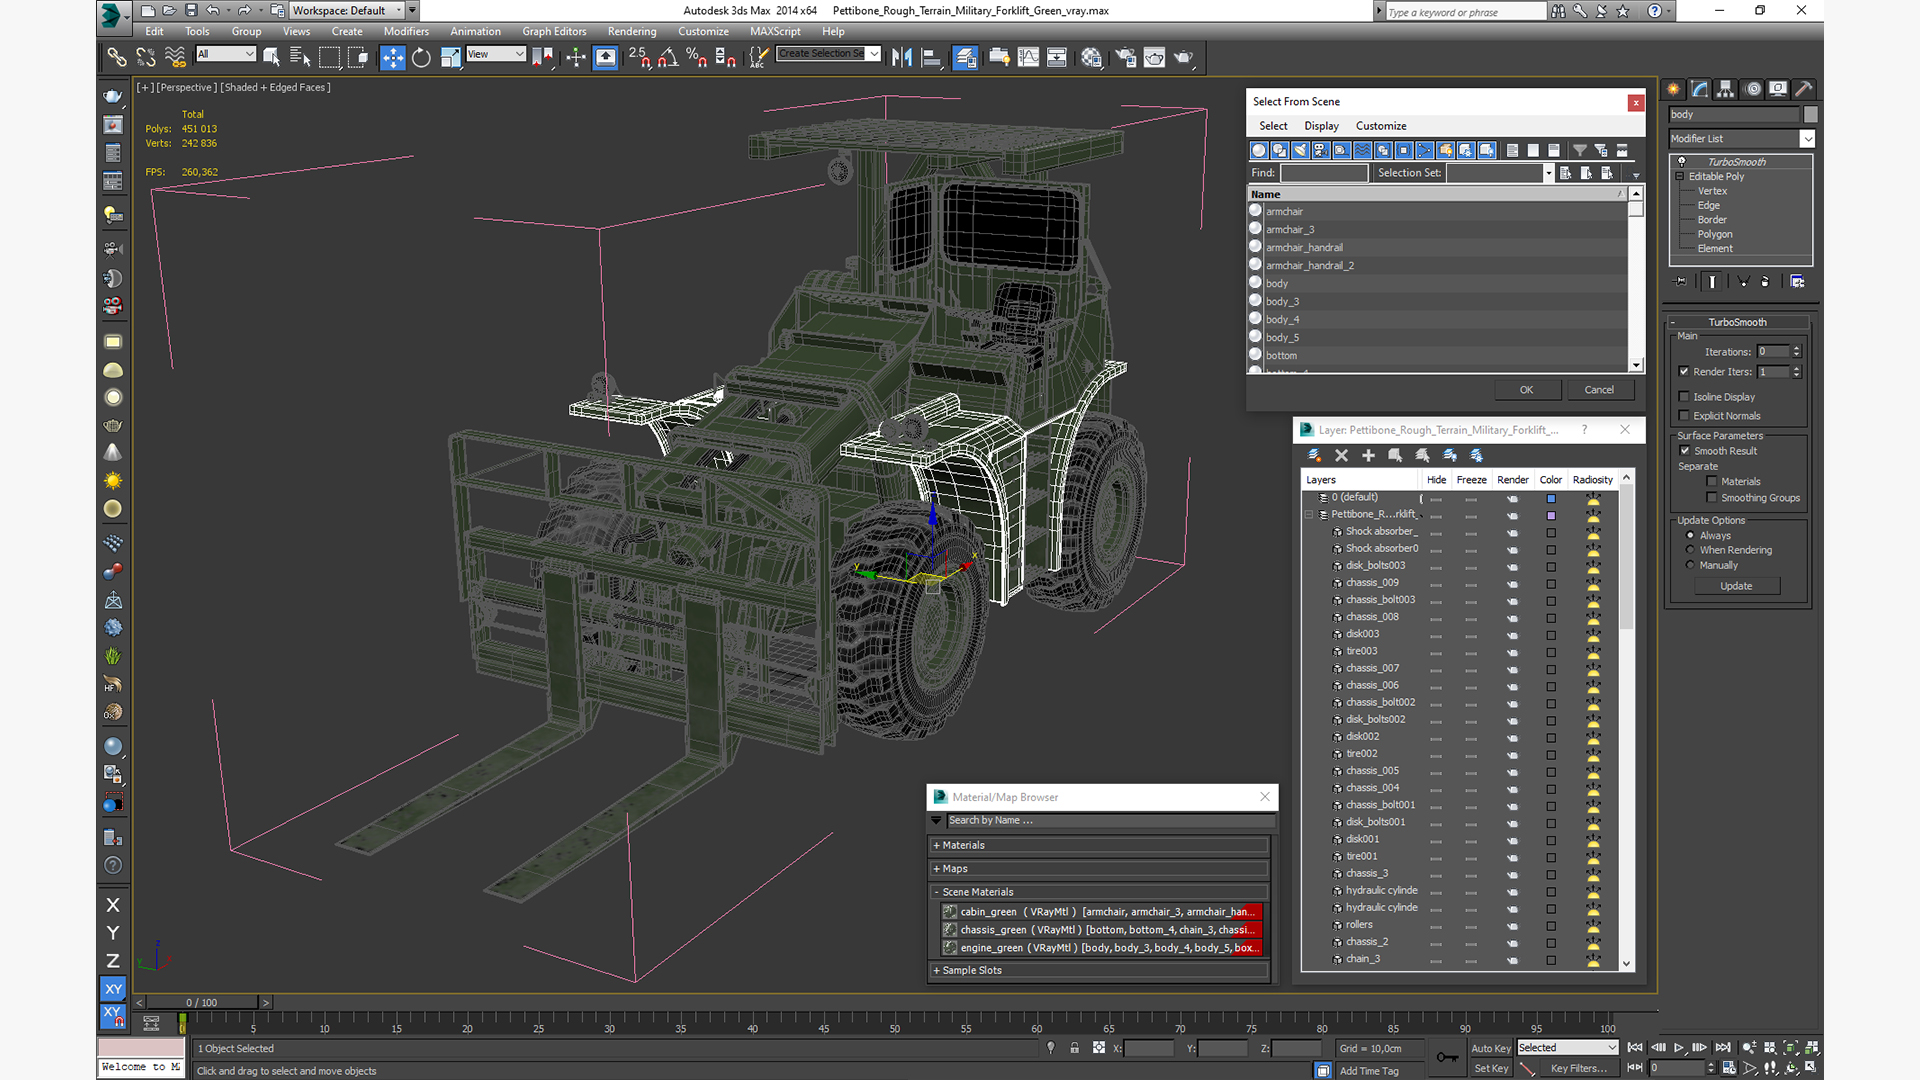The height and width of the screenshot is (1080, 1920).
Task: Select the Select and Move tool
Action: pyautogui.click(x=393, y=58)
